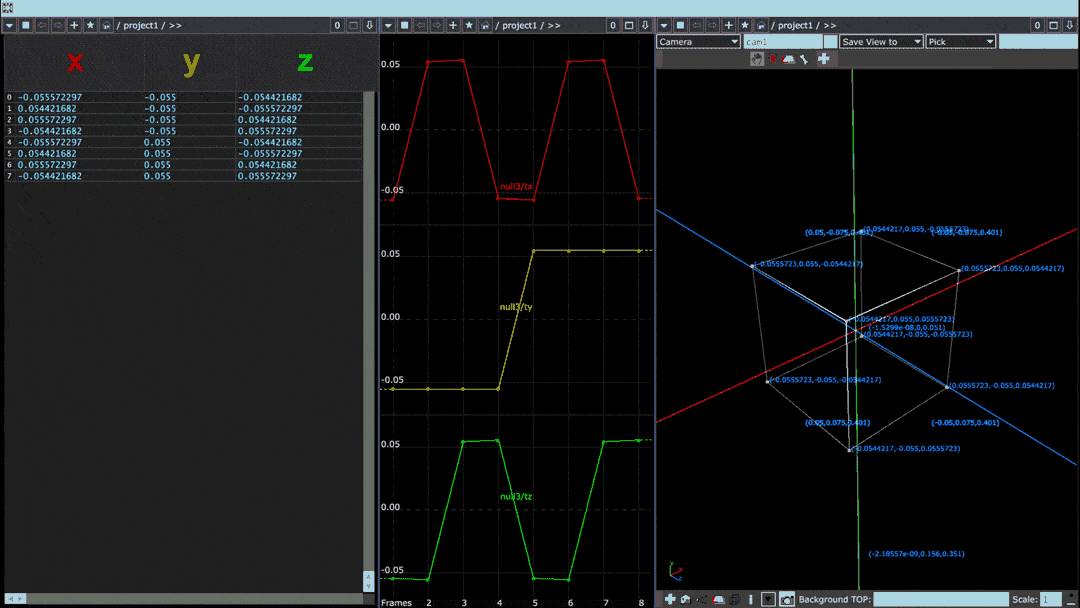Select the red arrow select tool
This screenshot has height=608, width=1080.
(773, 59)
